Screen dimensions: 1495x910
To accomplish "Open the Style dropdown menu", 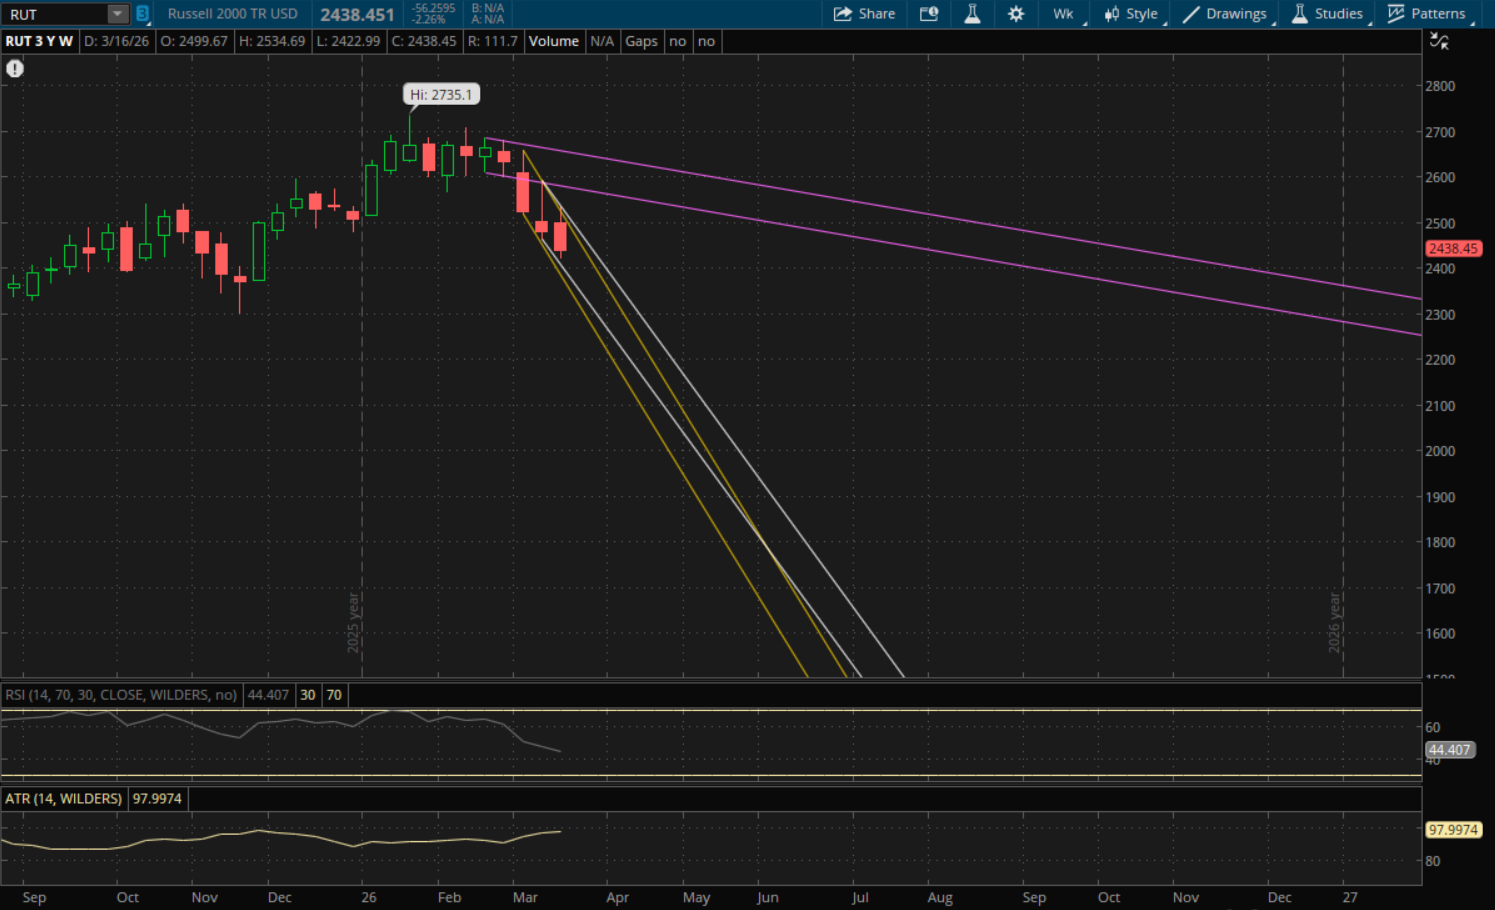I will [x=1131, y=14].
